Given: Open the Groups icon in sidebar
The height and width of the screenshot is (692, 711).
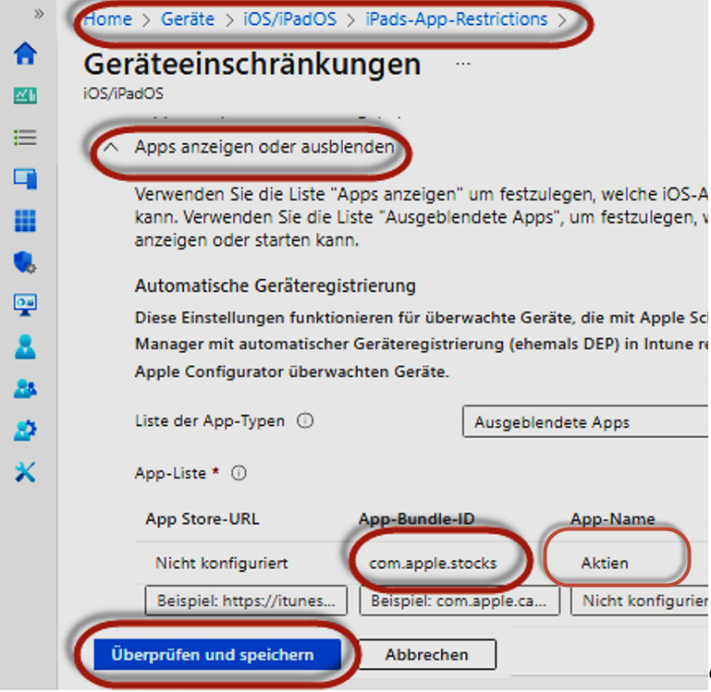Looking at the screenshot, I should (25, 389).
